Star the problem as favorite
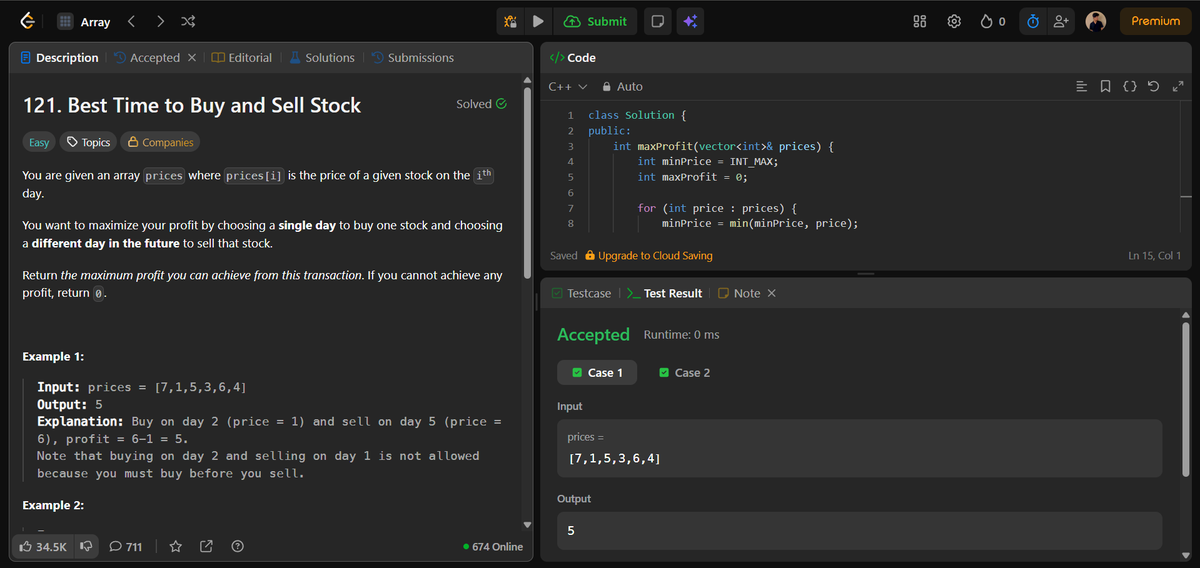This screenshot has height=568, width=1200. (175, 547)
